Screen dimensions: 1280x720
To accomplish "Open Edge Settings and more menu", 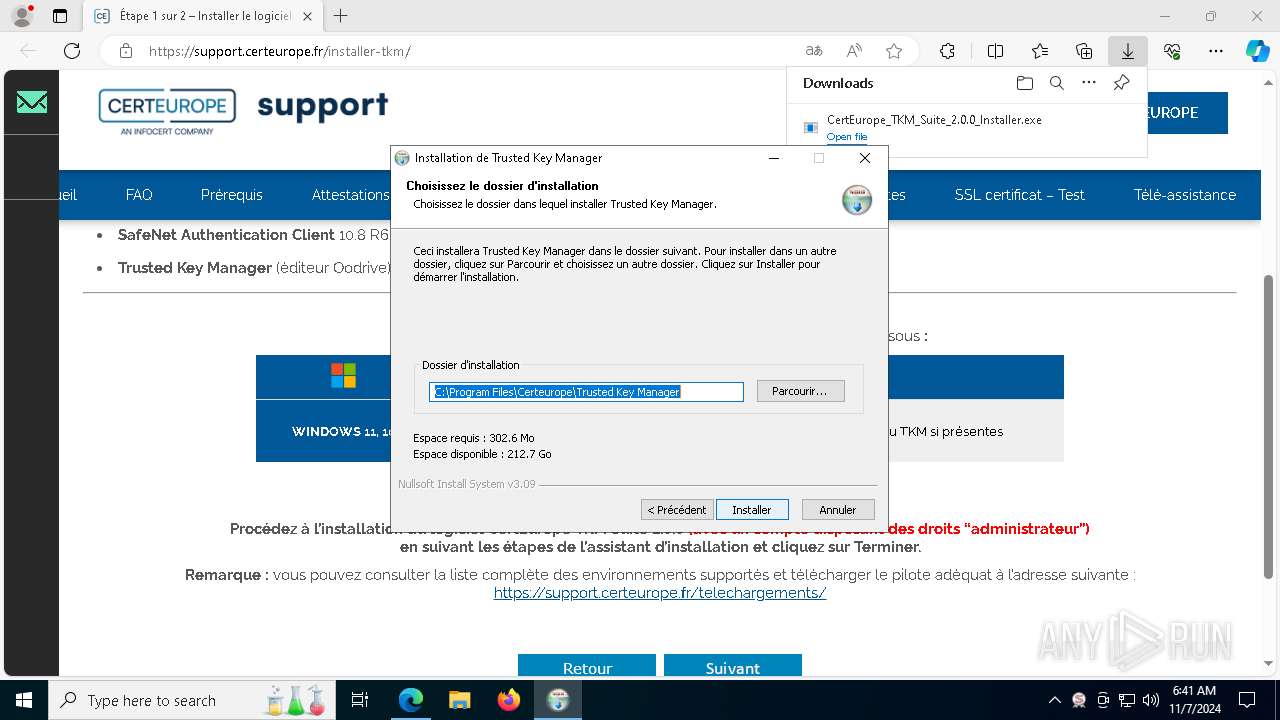I will [x=1216, y=51].
